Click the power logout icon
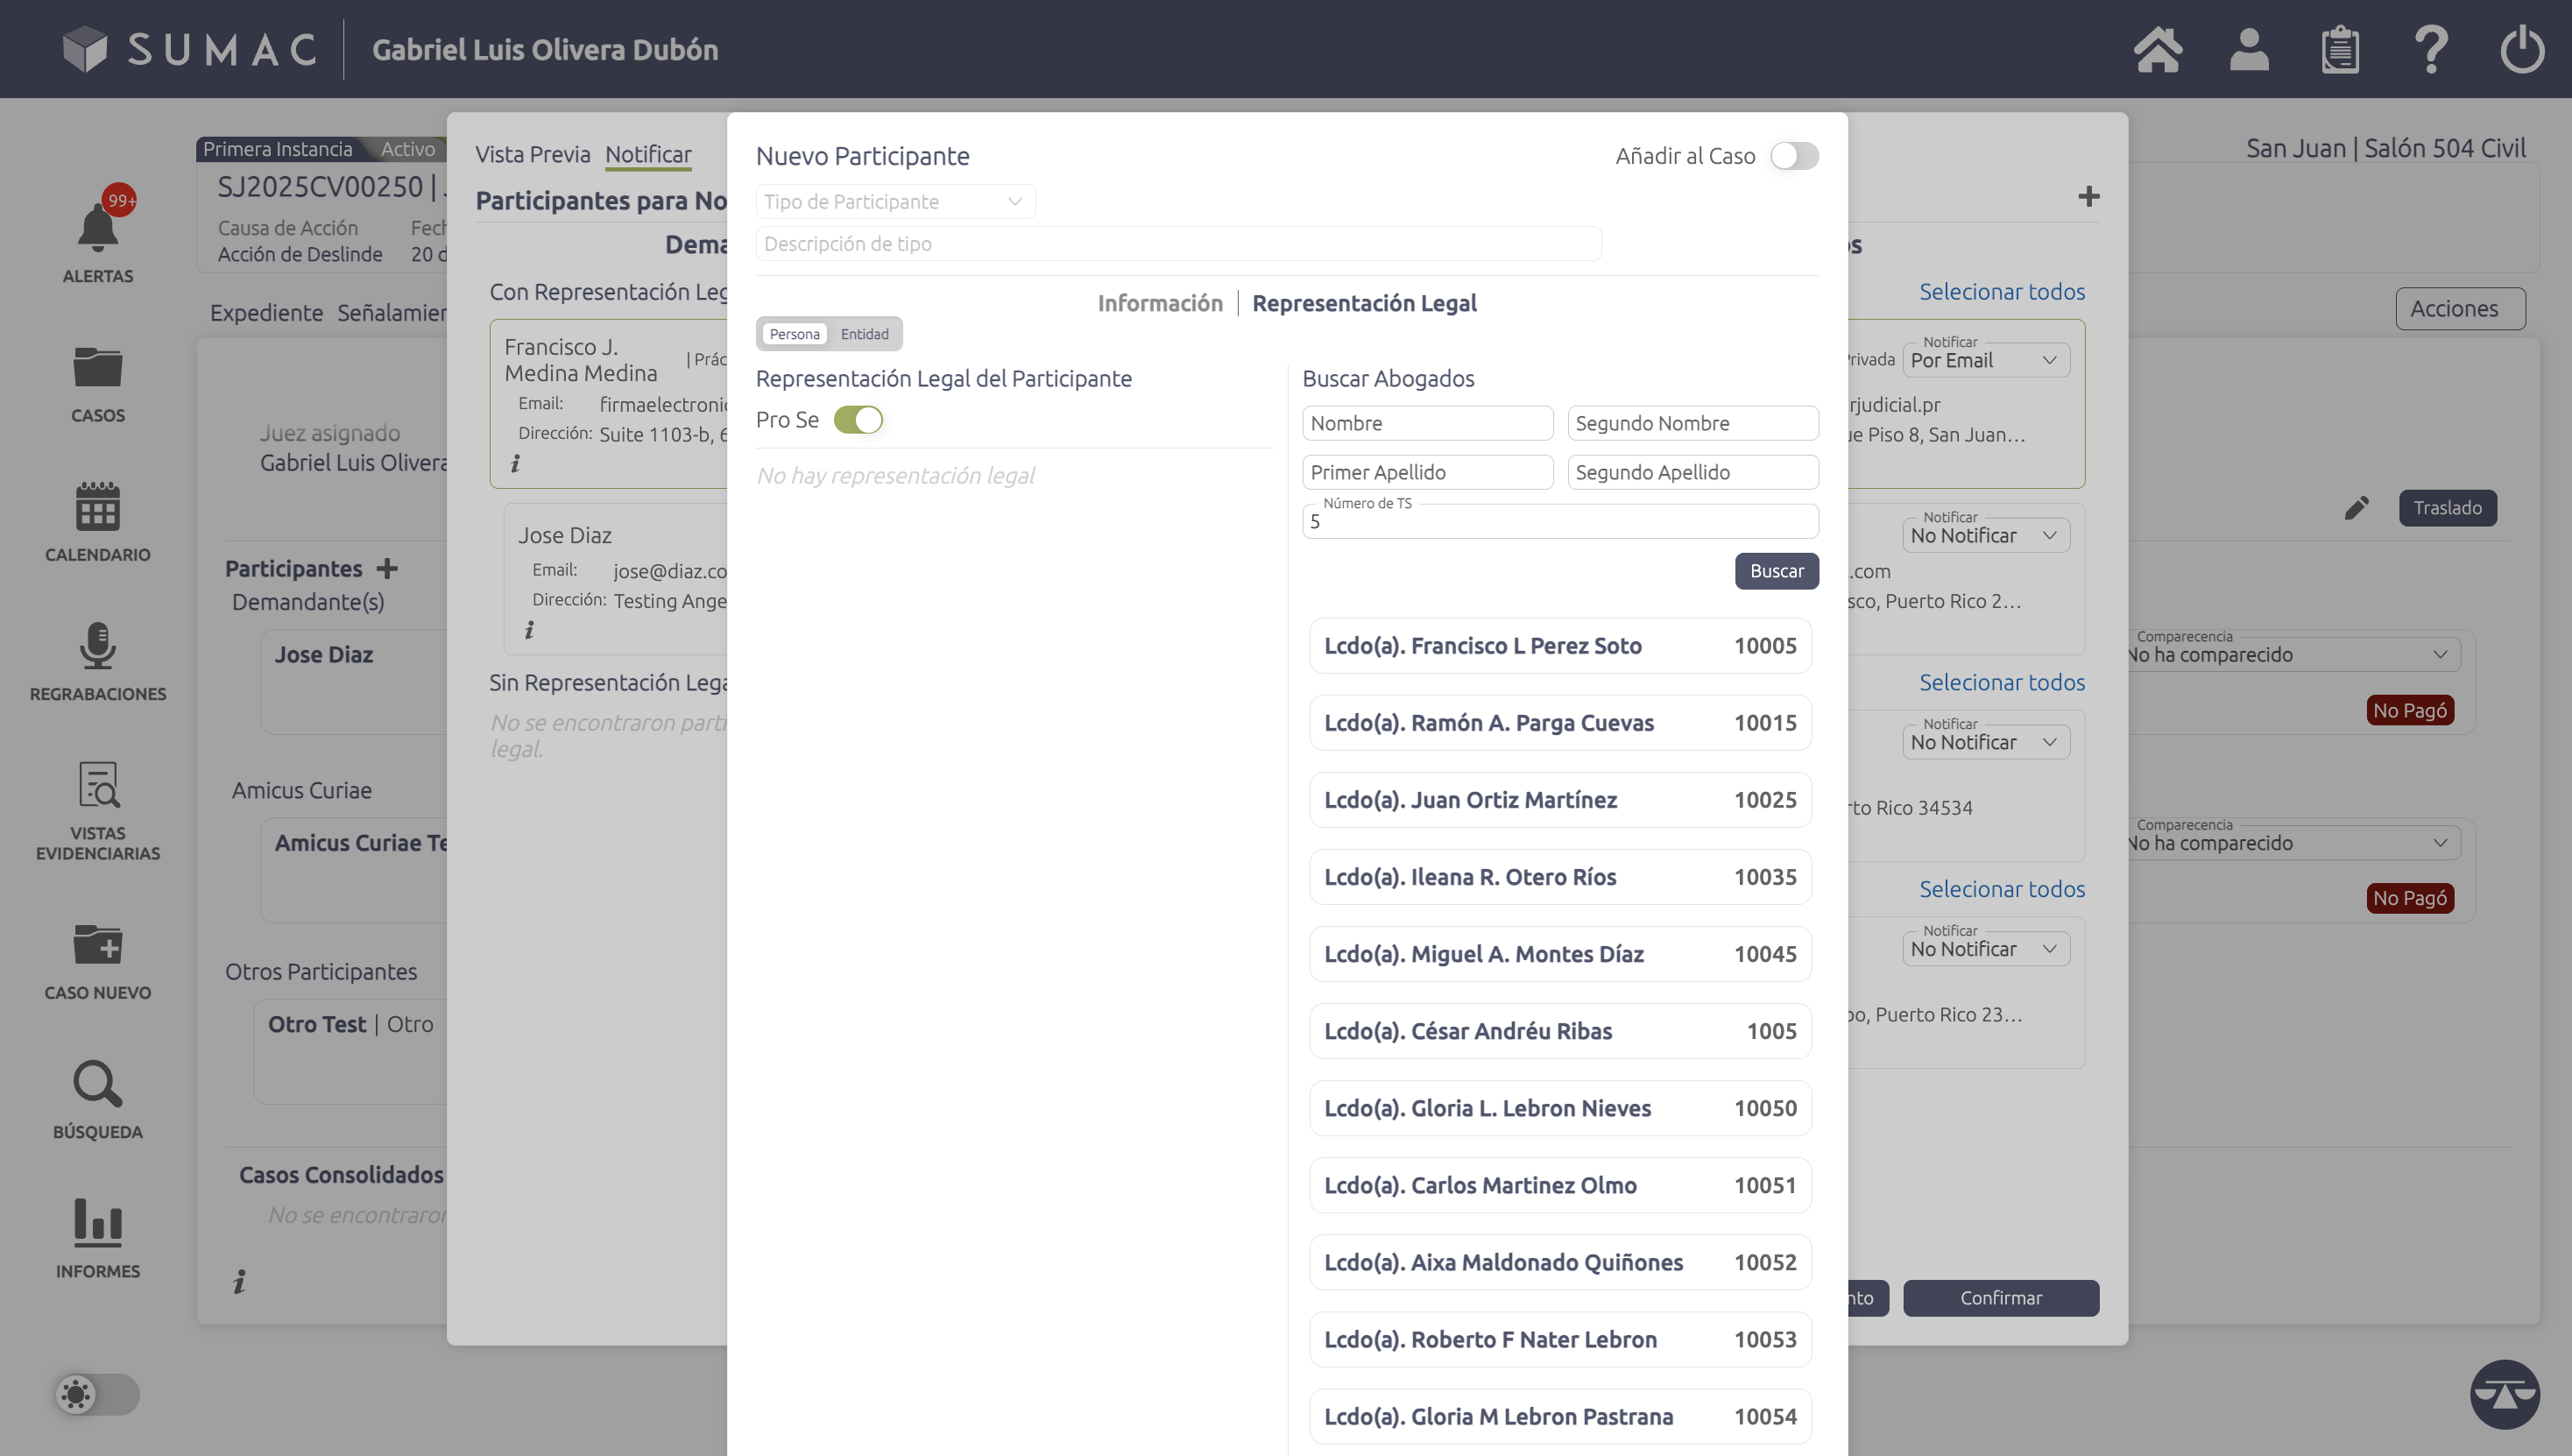Image resolution: width=2572 pixels, height=1456 pixels. tap(2521, 50)
